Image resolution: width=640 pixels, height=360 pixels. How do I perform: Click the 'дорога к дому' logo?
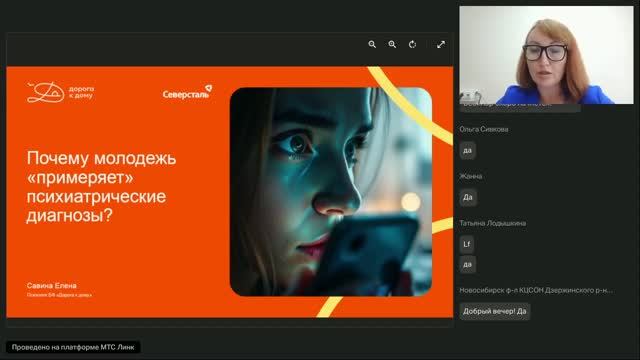point(60,92)
